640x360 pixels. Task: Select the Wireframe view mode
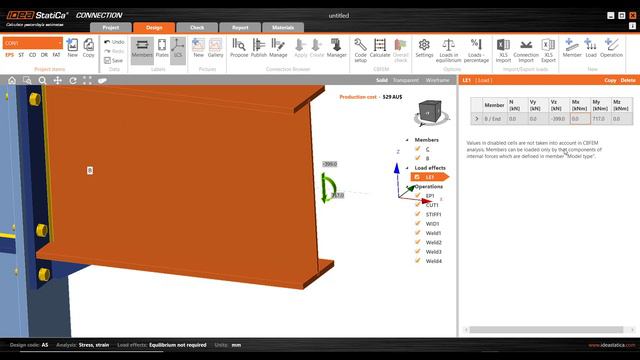pos(438,80)
